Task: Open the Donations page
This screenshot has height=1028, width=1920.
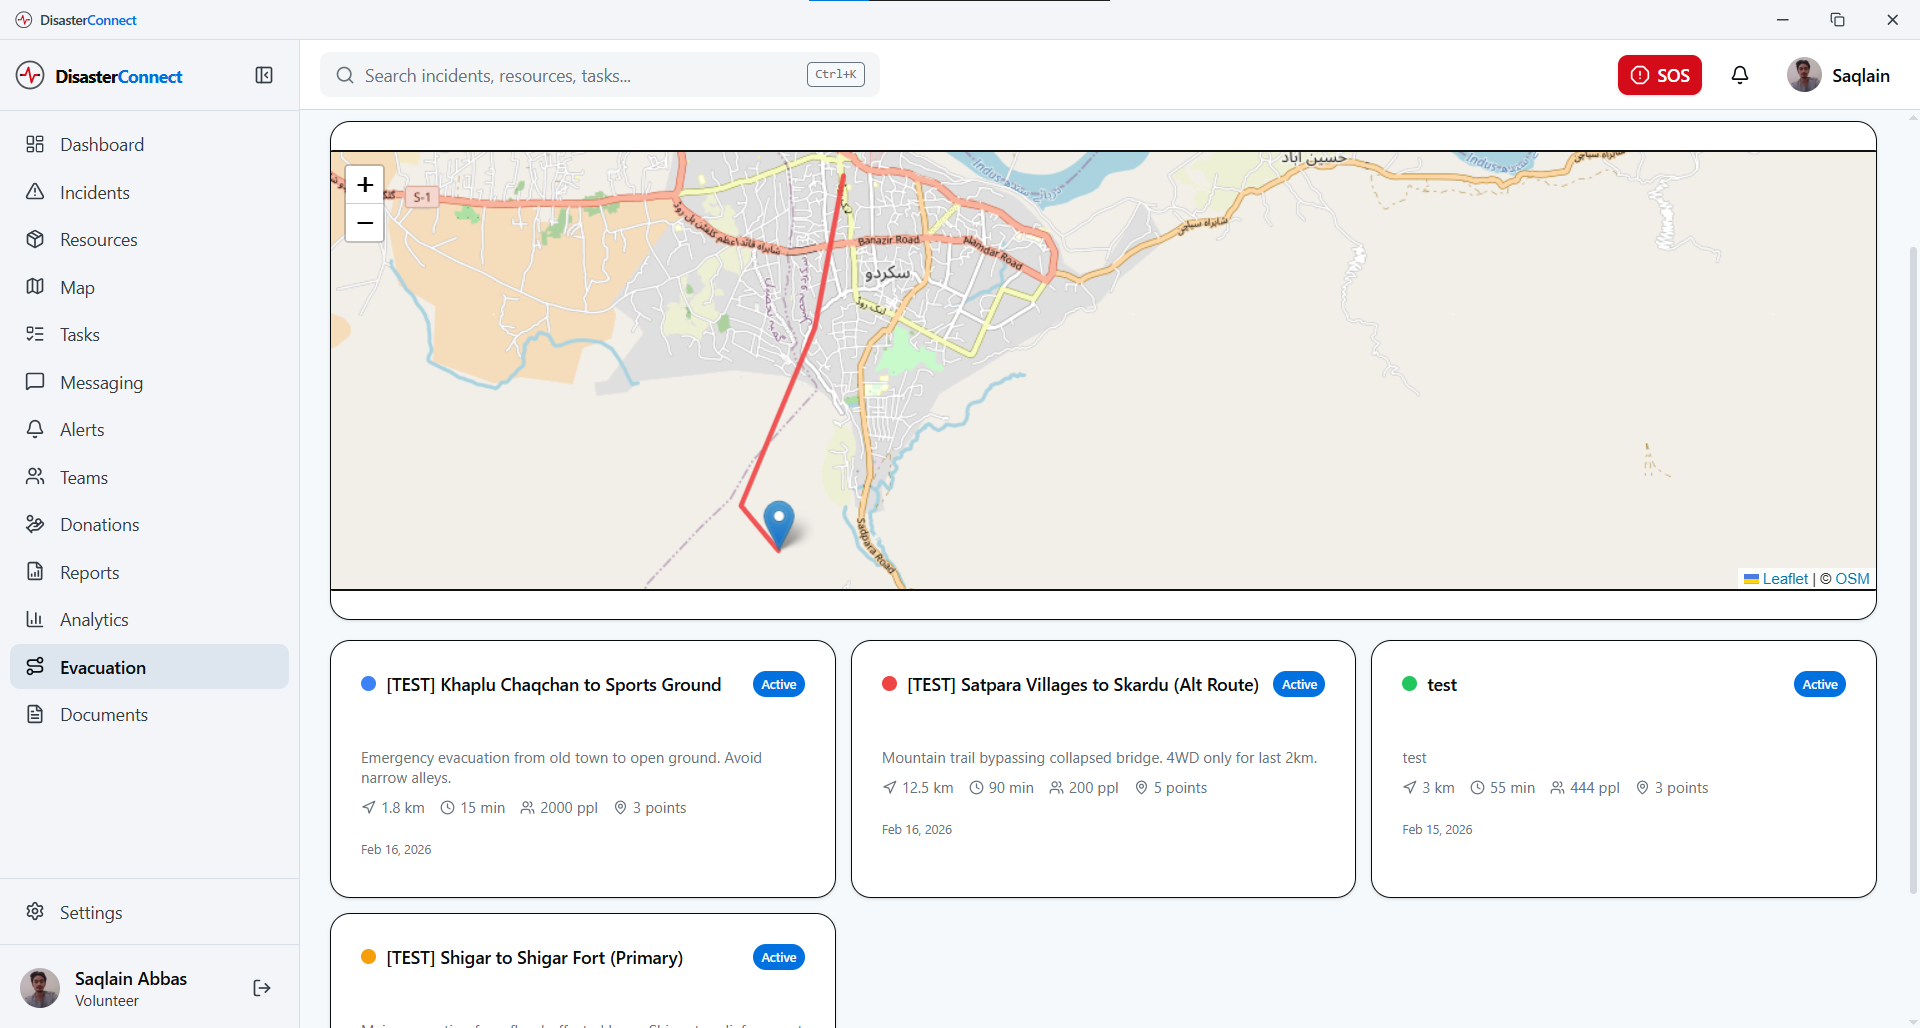Action: pyautogui.click(x=100, y=525)
